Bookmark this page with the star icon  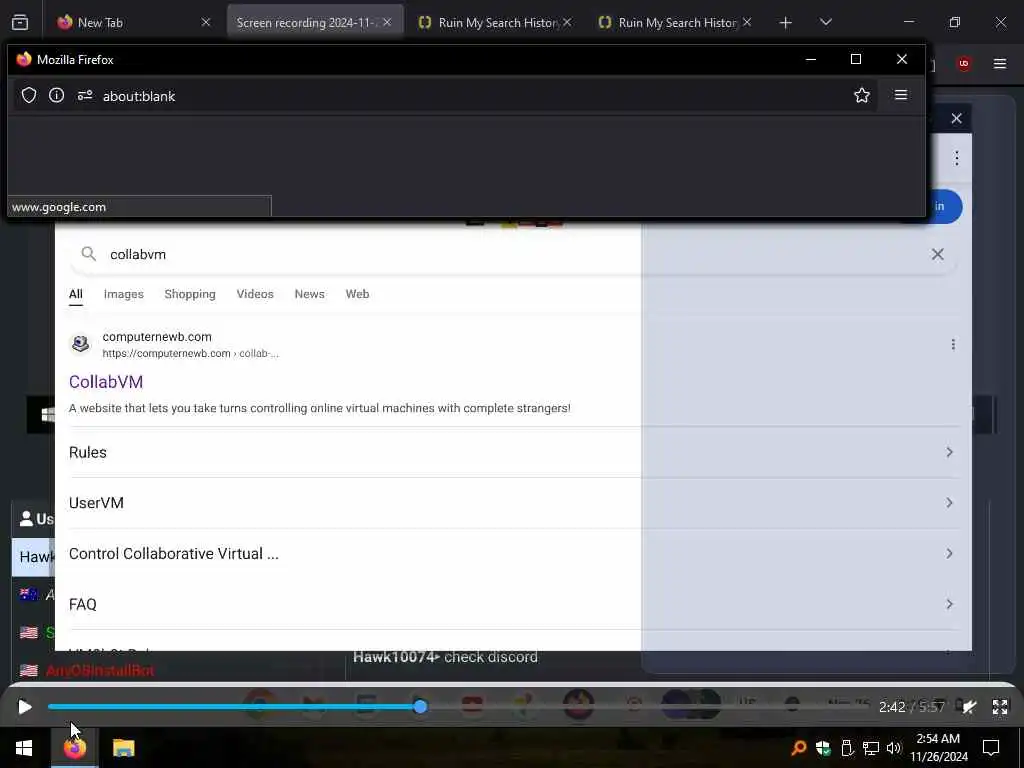coord(862,95)
